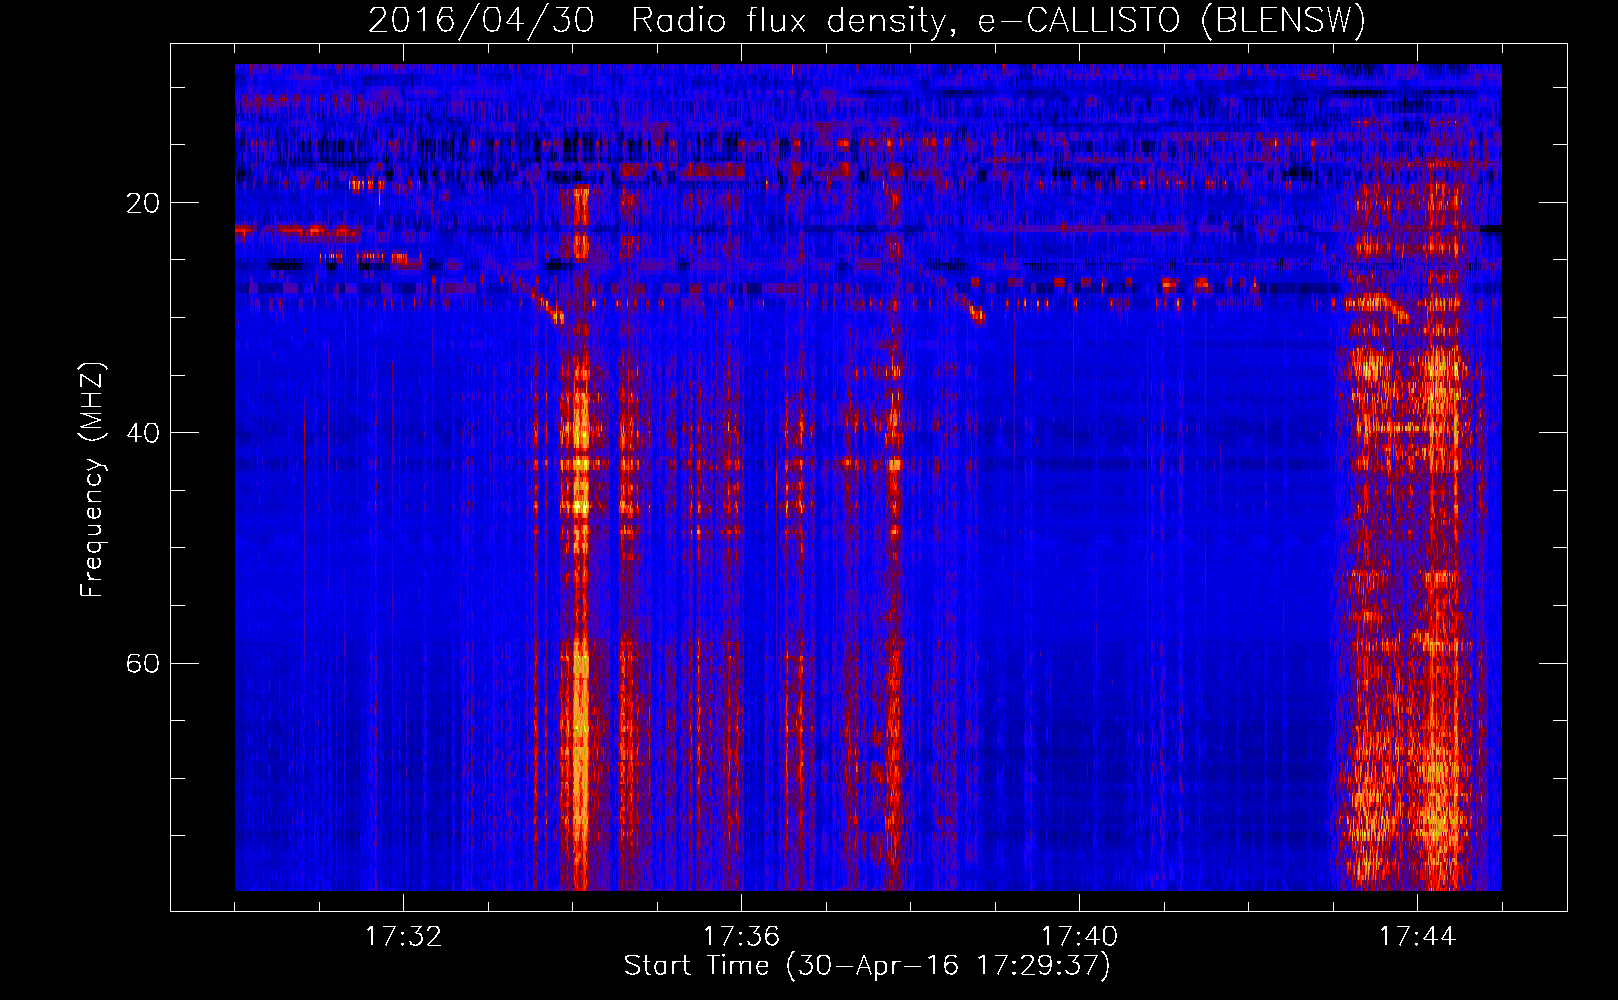Click the 'Start Time (30-Apr-16 17:29:37)' axis label
The height and width of the screenshot is (1000, 1618).
tap(867, 966)
